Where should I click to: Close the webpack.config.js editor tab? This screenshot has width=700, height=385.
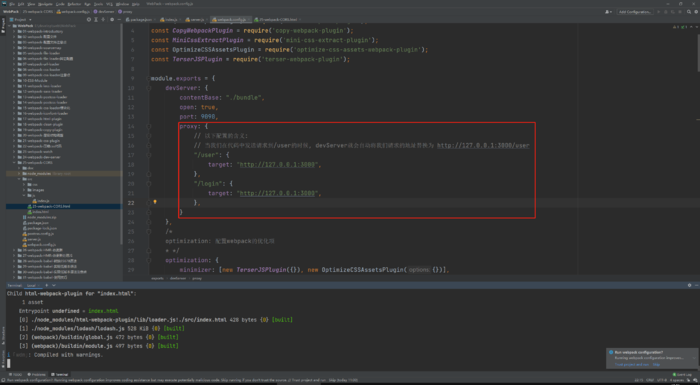250,20
